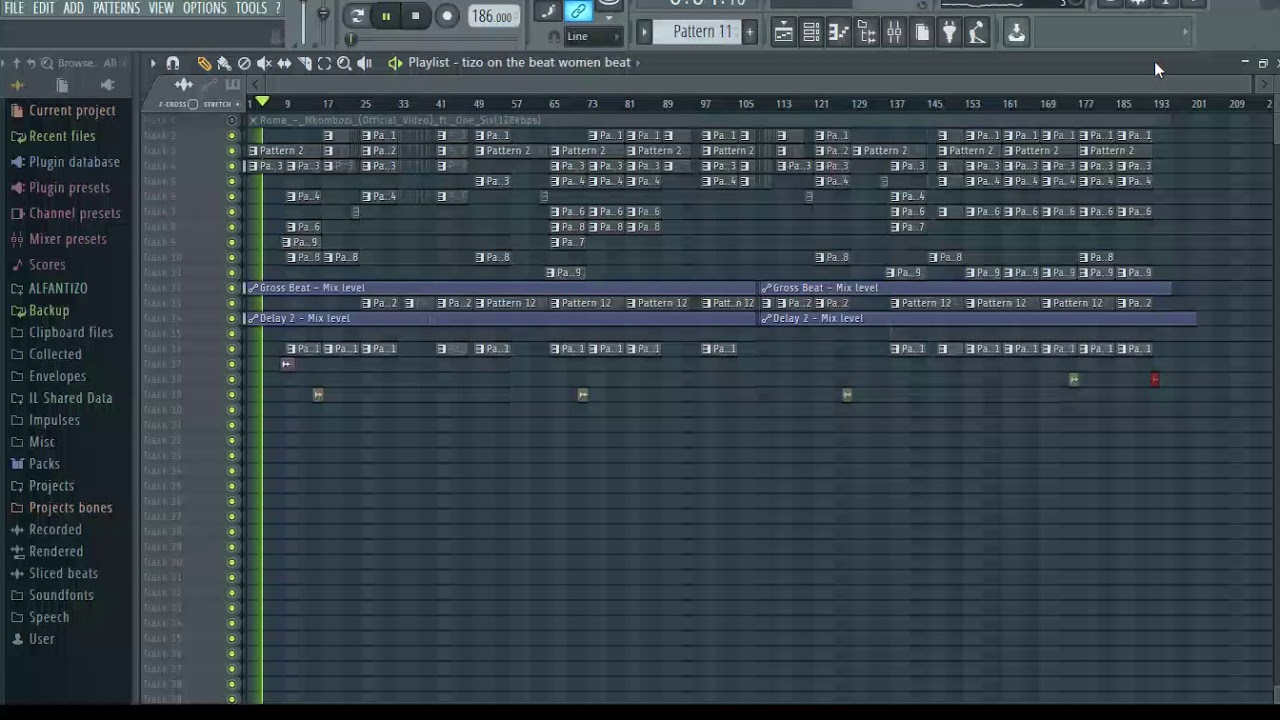The width and height of the screenshot is (1280, 720).
Task: Toggle pattern/song loop mode button
Action: tap(357, 16)
